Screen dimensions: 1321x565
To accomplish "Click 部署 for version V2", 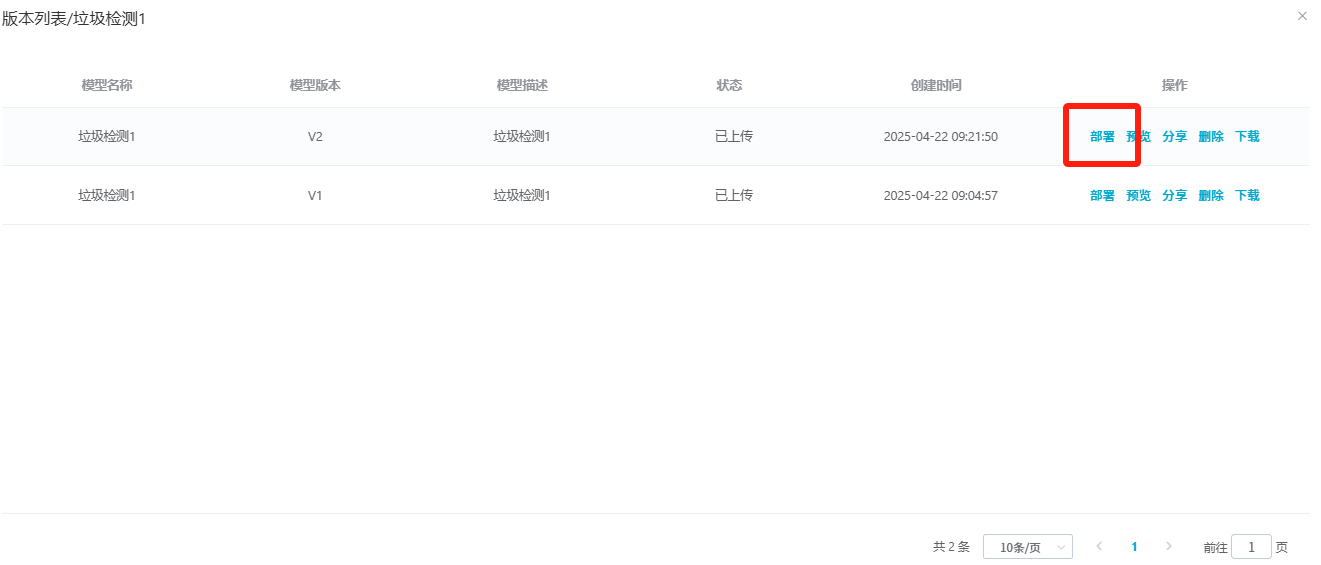I will point(1102,137).
